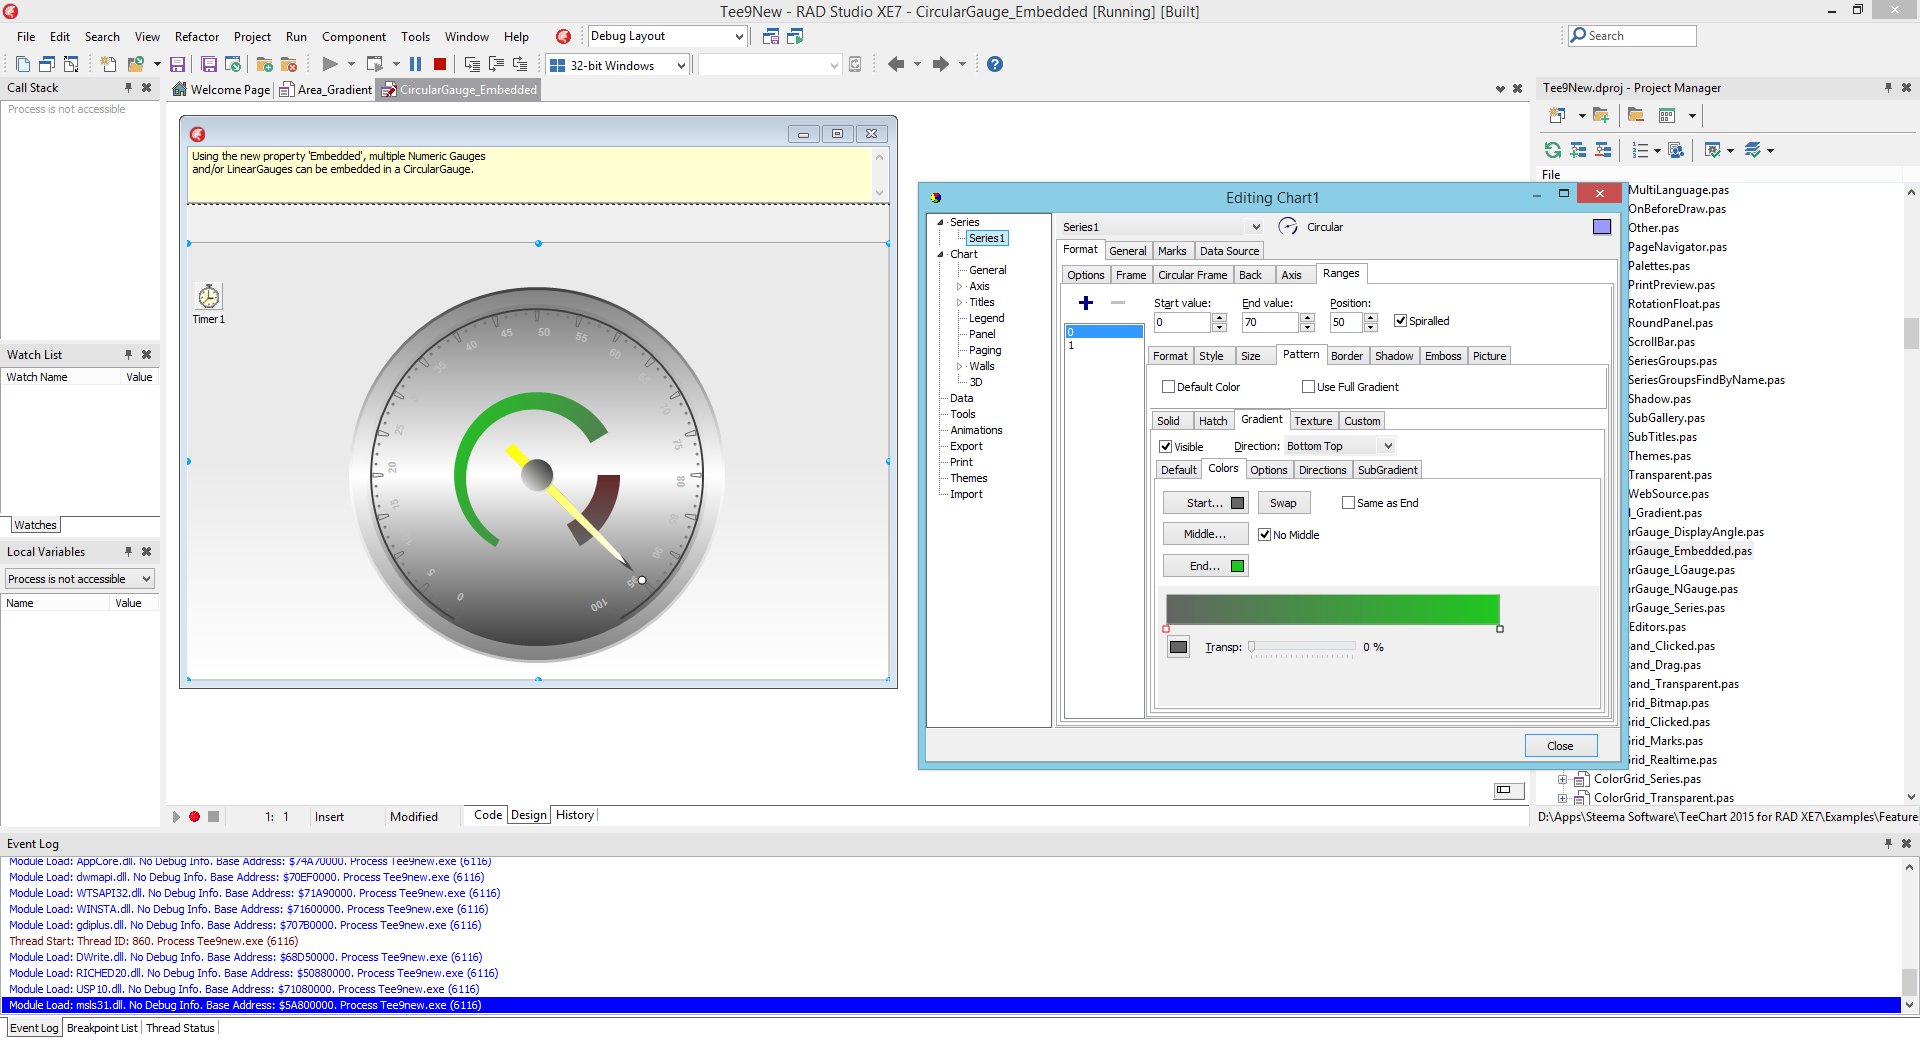The height and width of the screenshot is (1040, 1920).
Task: Click the refresh icon in Project Manager
Action: point(1552,150)
